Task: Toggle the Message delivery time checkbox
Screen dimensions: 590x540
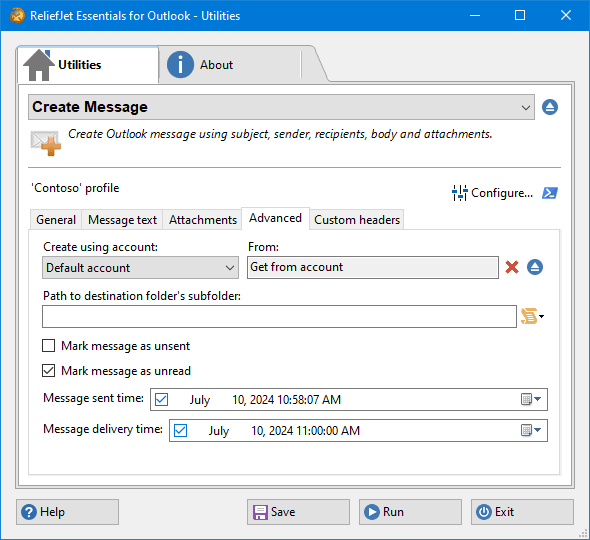Action: 181,430
